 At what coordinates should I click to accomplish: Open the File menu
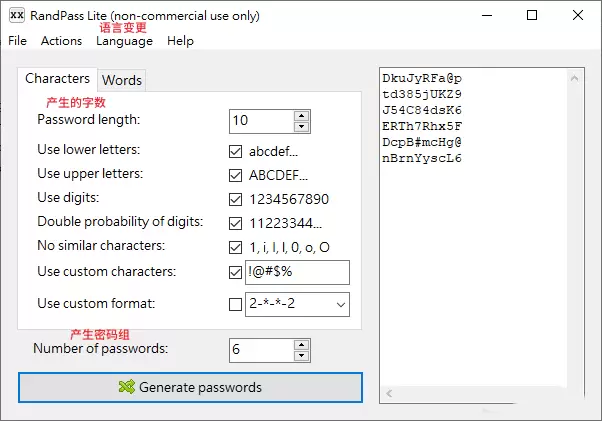click(18, 41)
